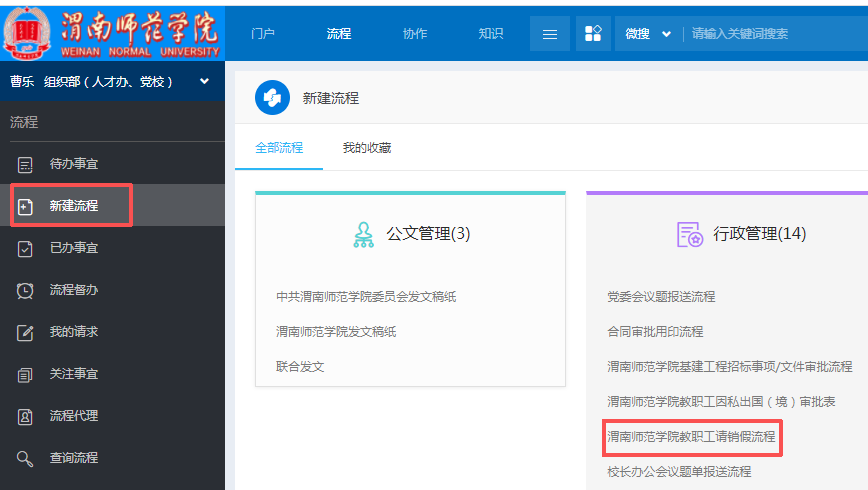Viewport: 868px width, 490px height.
Task: Click the 待办事宜 sidebar icon
Action: 25,164
